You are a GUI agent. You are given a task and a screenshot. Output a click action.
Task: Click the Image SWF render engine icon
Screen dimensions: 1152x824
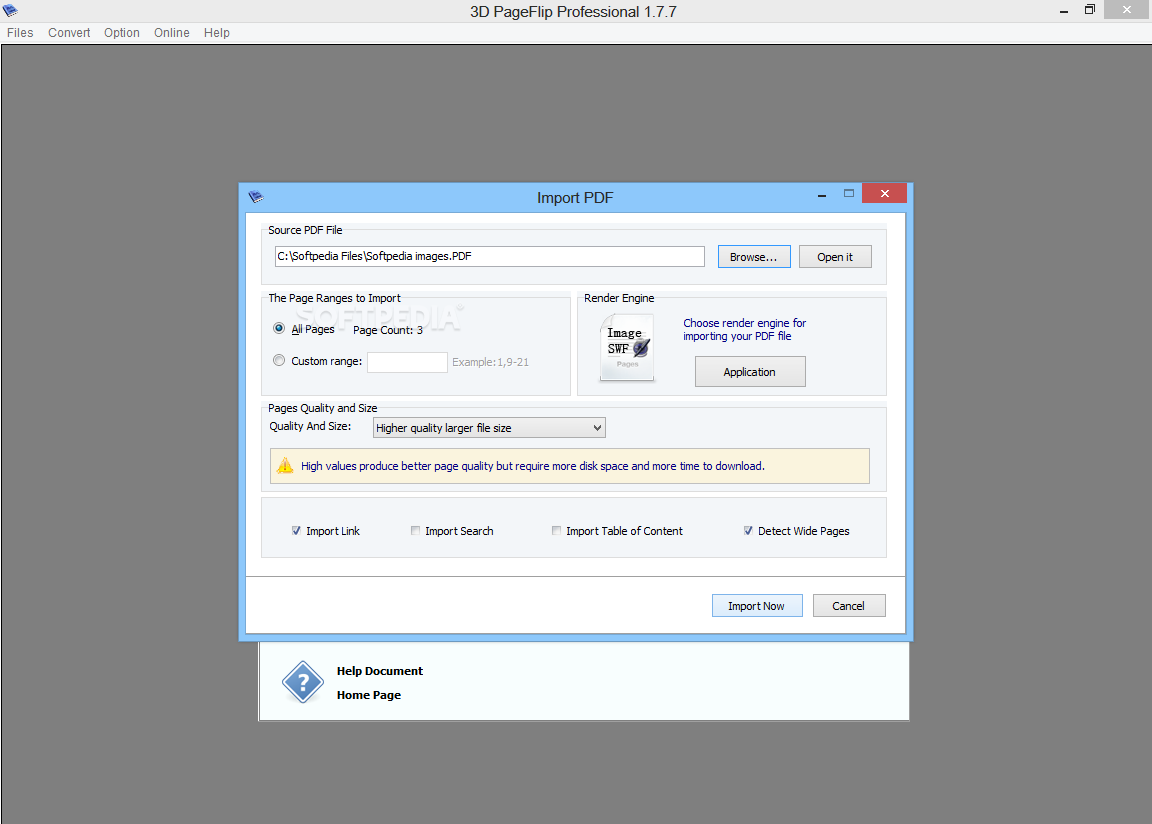tap(627, 347)
